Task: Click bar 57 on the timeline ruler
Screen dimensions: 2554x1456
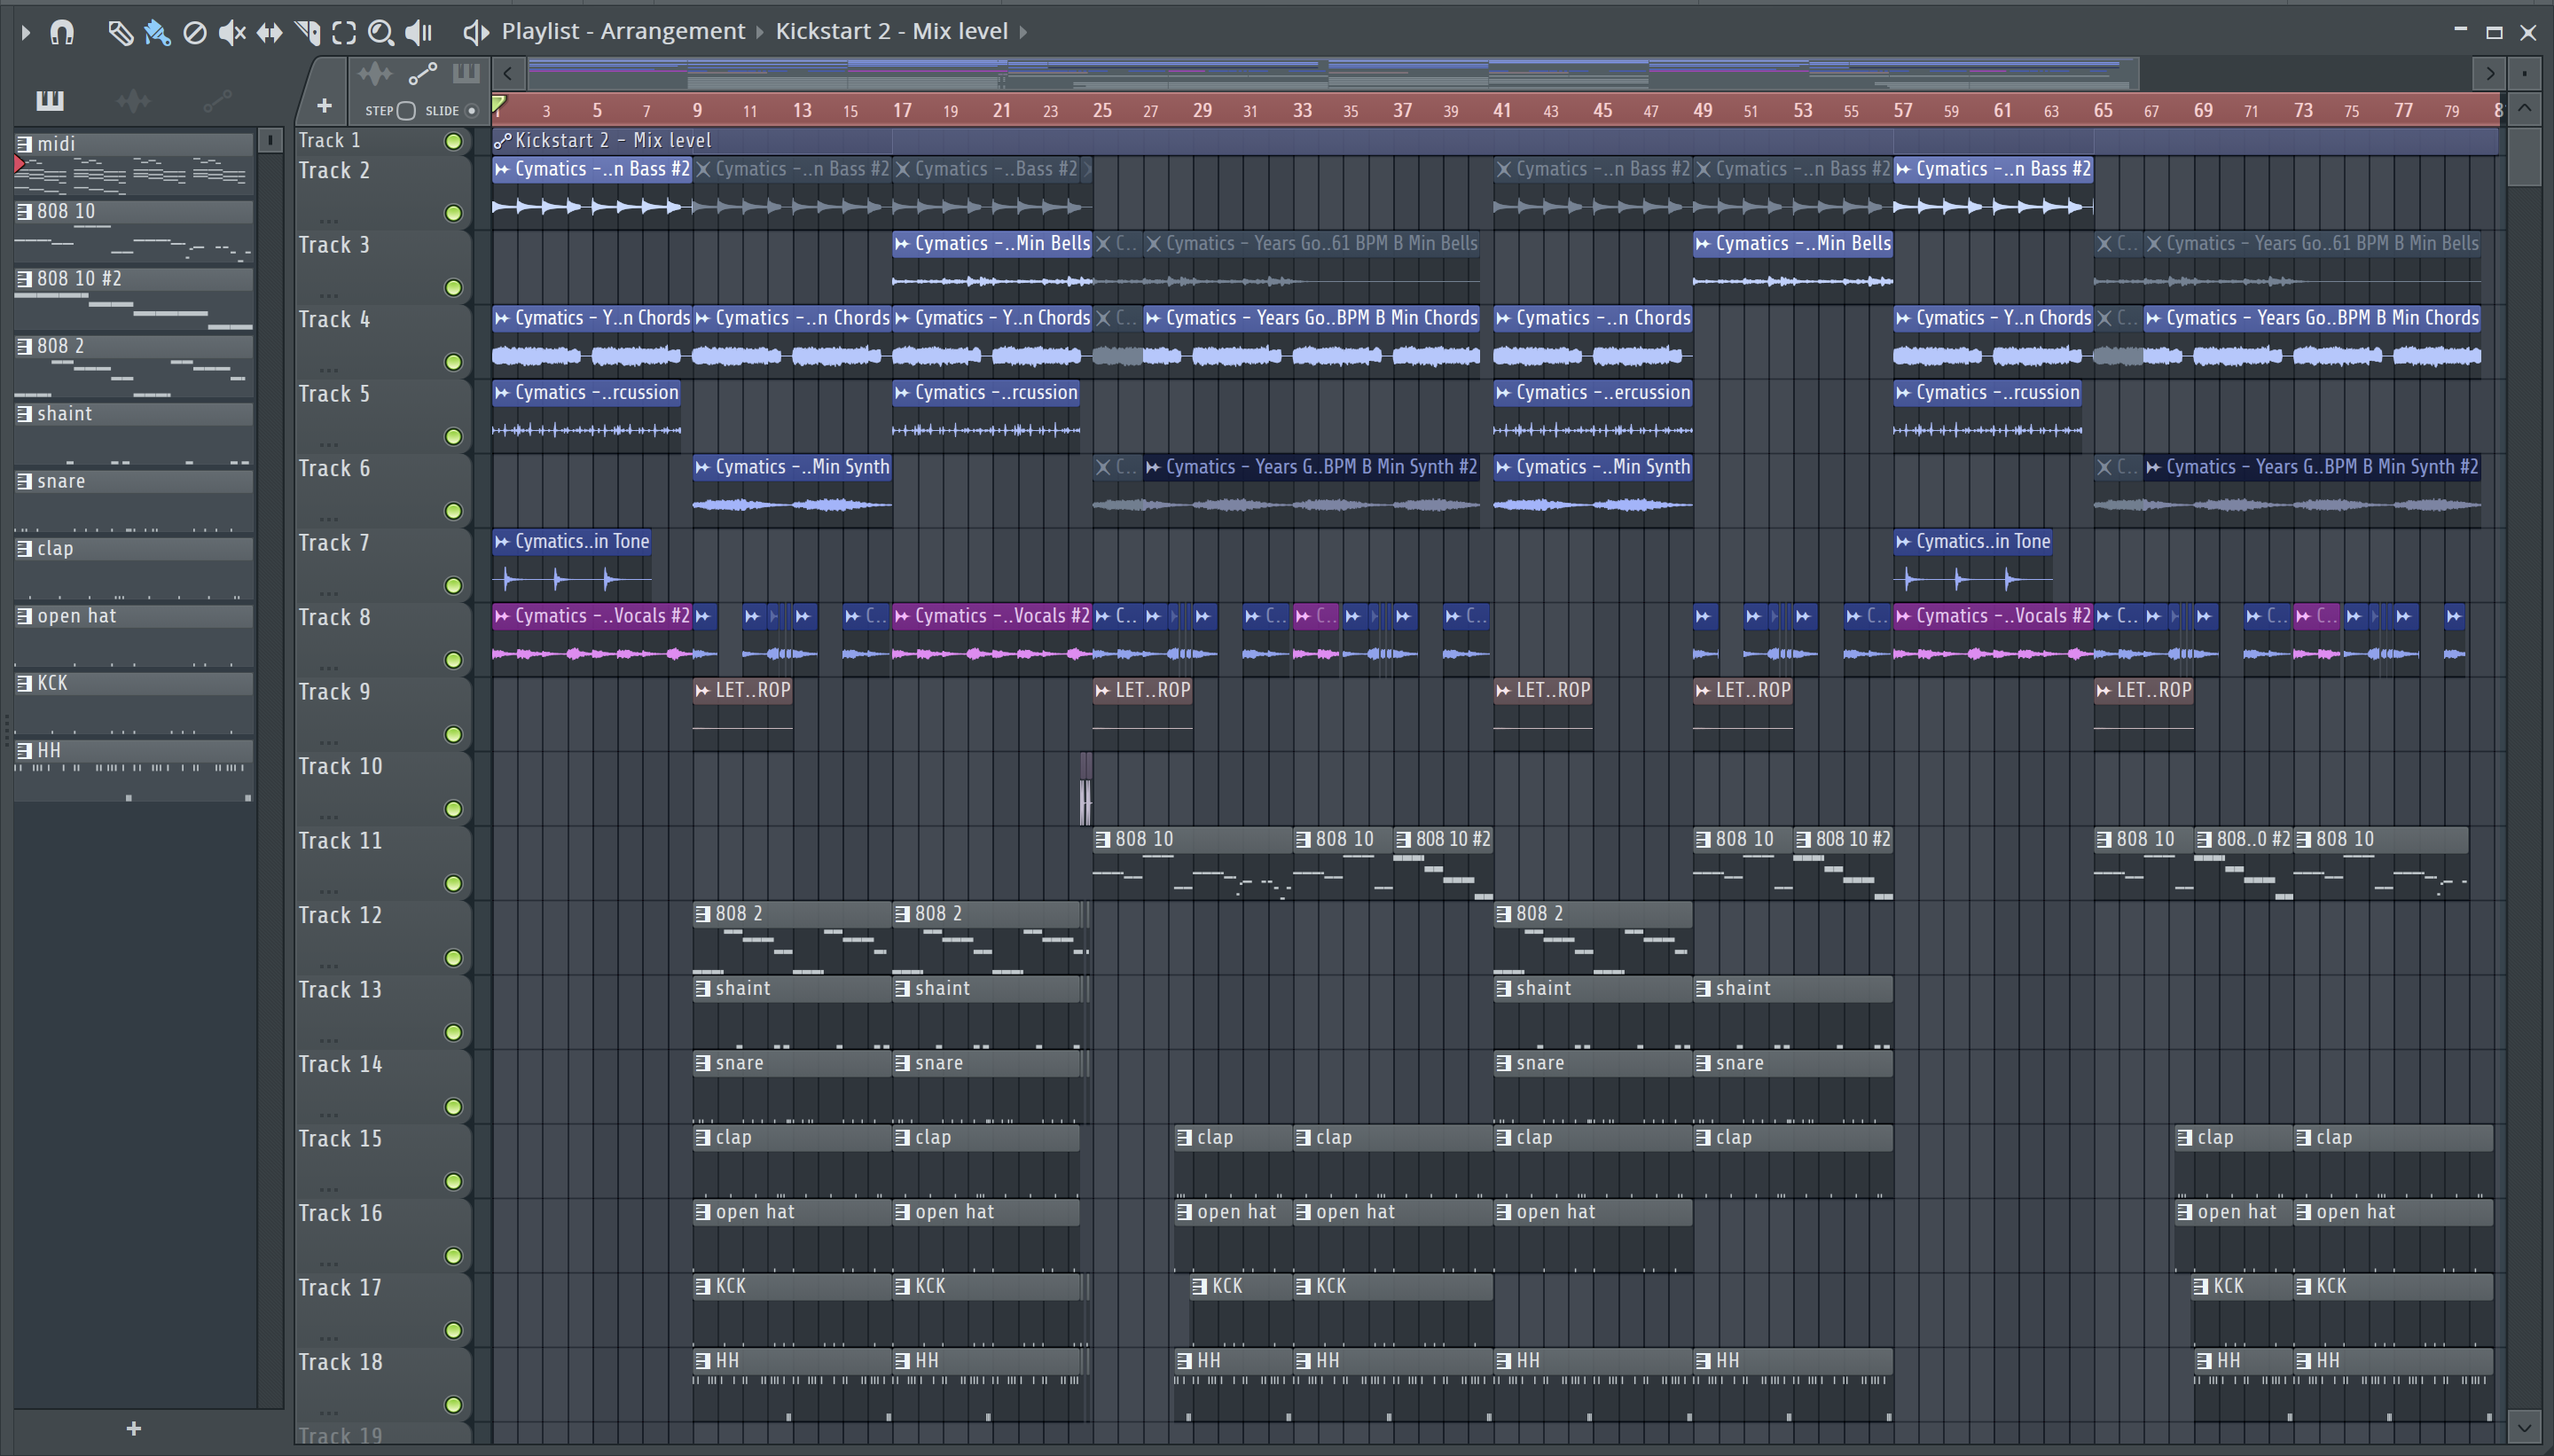Action: click(1902, 110)
